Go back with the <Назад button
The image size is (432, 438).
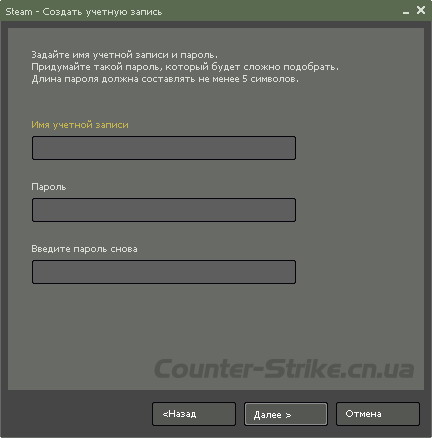click(x=194, y=414)
